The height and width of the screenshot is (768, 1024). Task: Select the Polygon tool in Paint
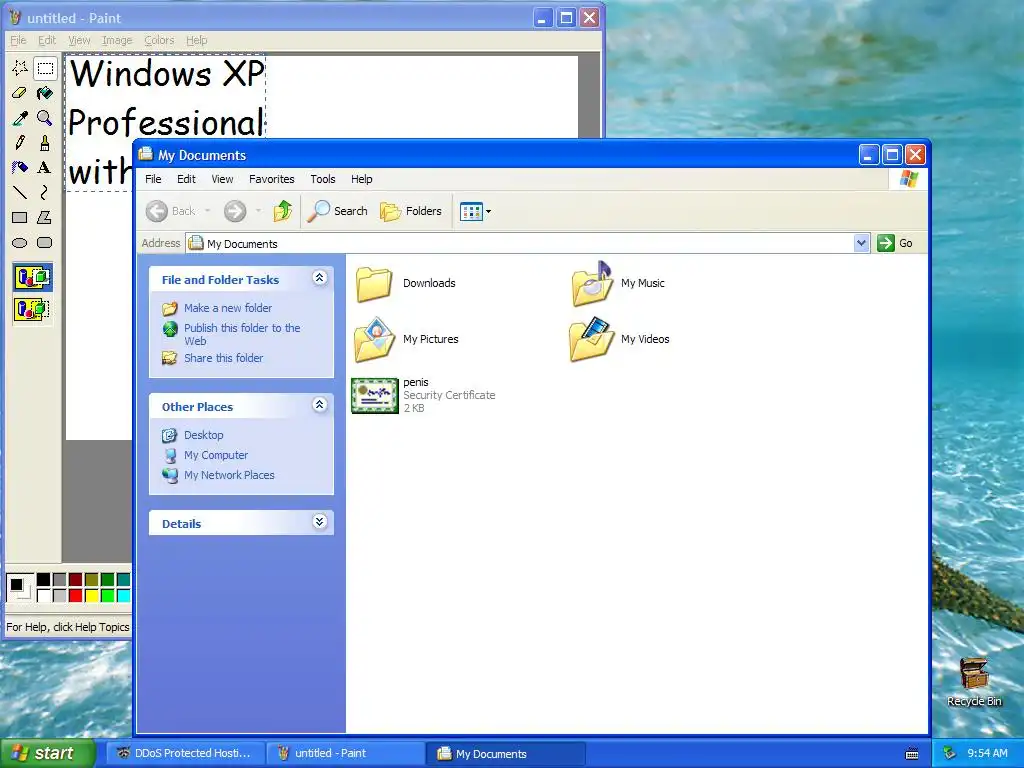tap(45, 217)
